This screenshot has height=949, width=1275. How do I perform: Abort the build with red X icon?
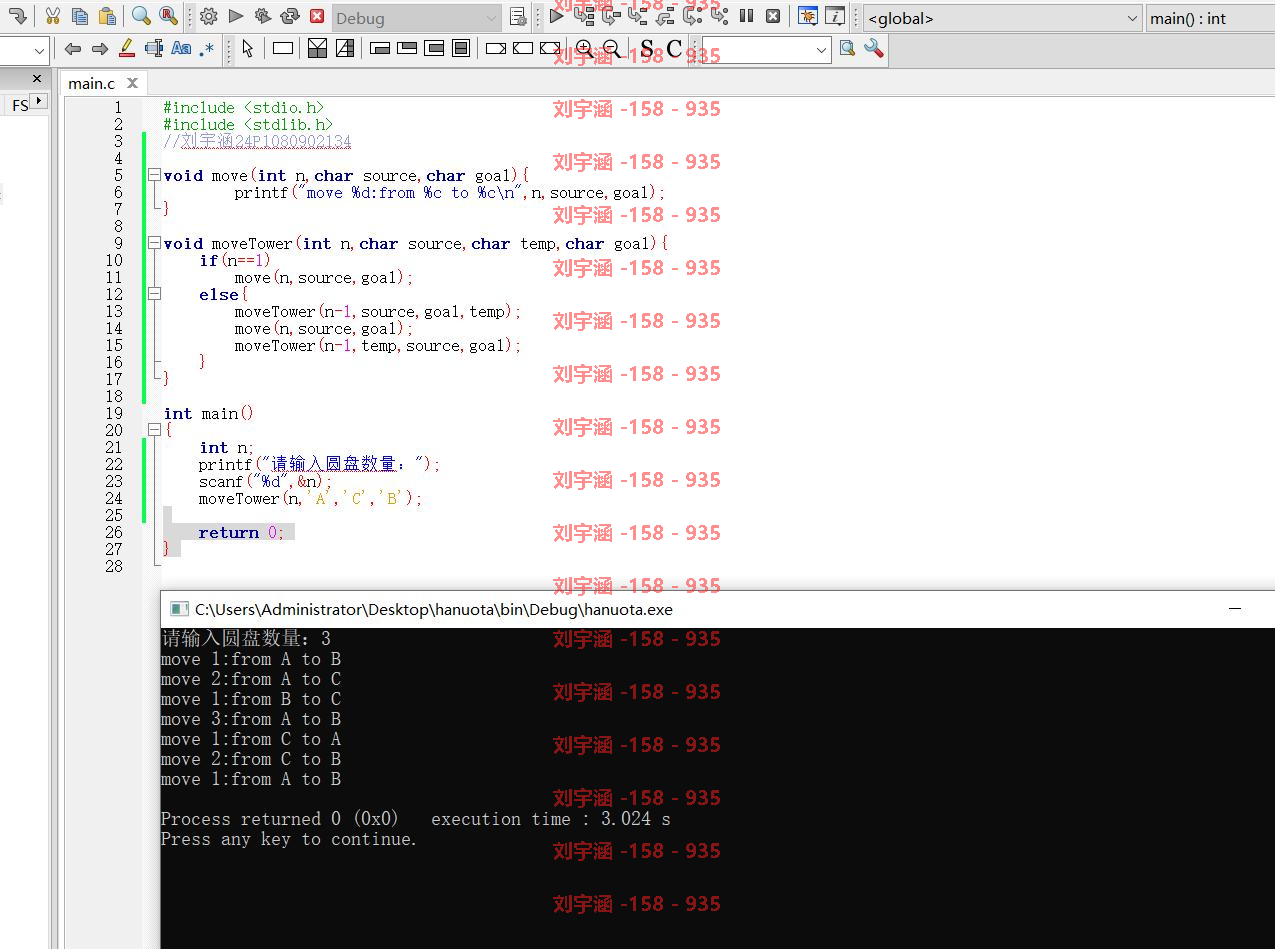point(317,16)
